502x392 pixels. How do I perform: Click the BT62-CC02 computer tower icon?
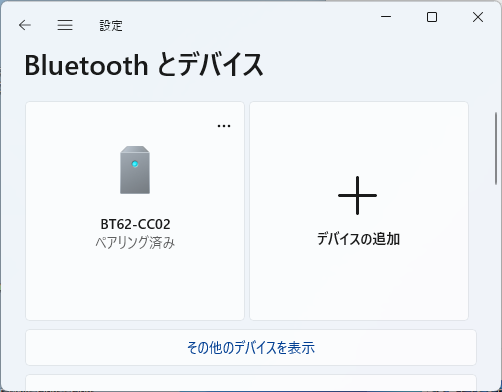[x=135, y=170]
